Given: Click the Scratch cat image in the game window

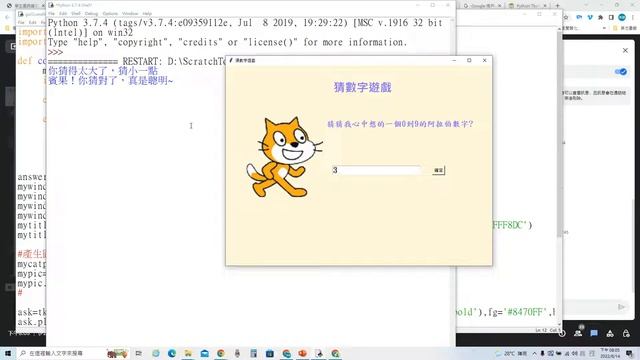Looking at the screenshot, I should [x=284, y=157].
